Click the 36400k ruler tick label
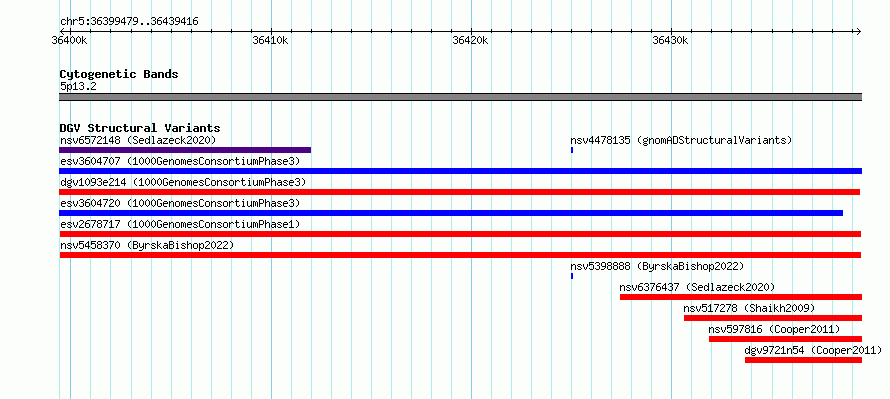The height and width of the screenshot is (399, 890). pos(69,40)
